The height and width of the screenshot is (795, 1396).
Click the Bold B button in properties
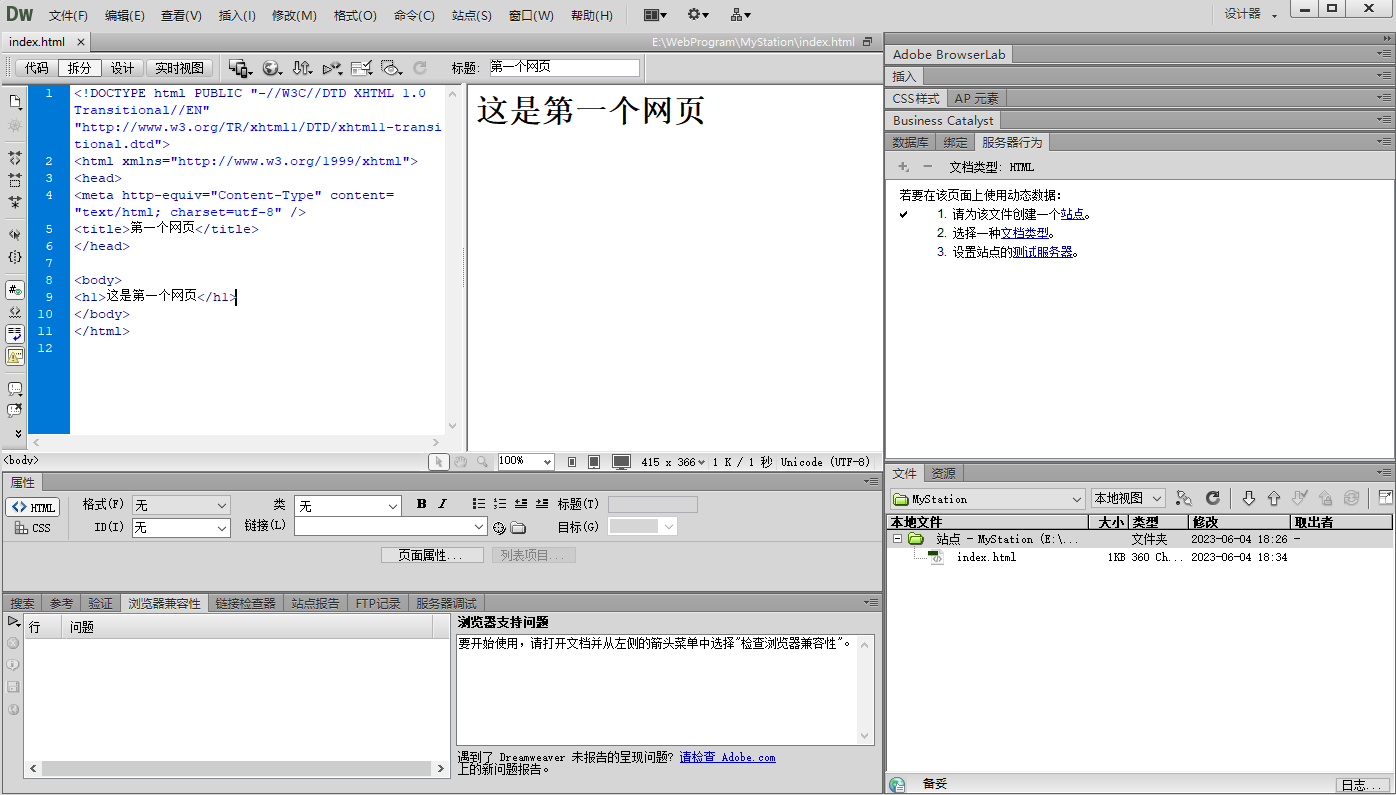pos(421,504)
